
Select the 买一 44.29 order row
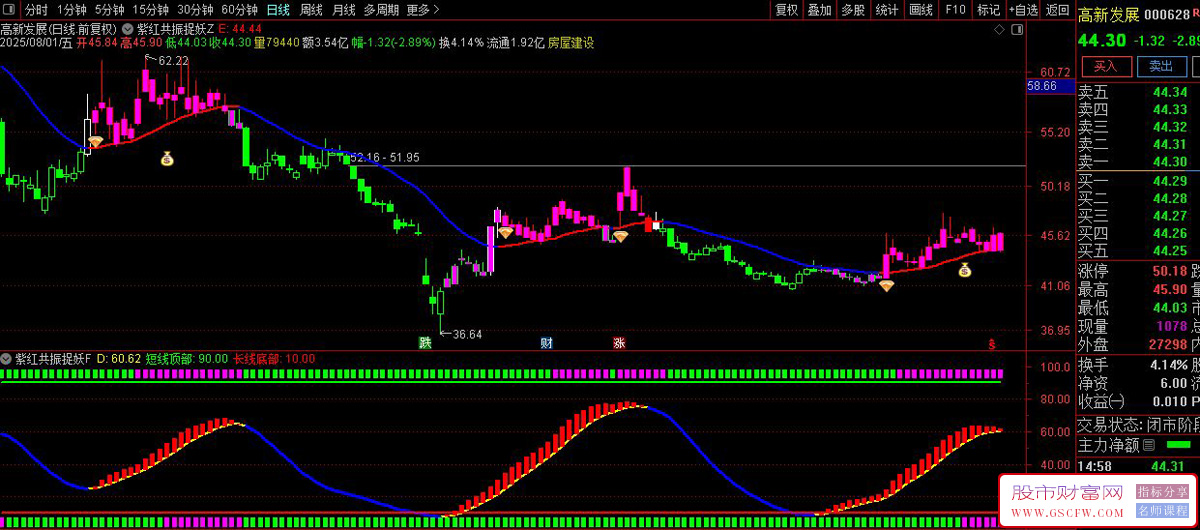[1137, 181]
